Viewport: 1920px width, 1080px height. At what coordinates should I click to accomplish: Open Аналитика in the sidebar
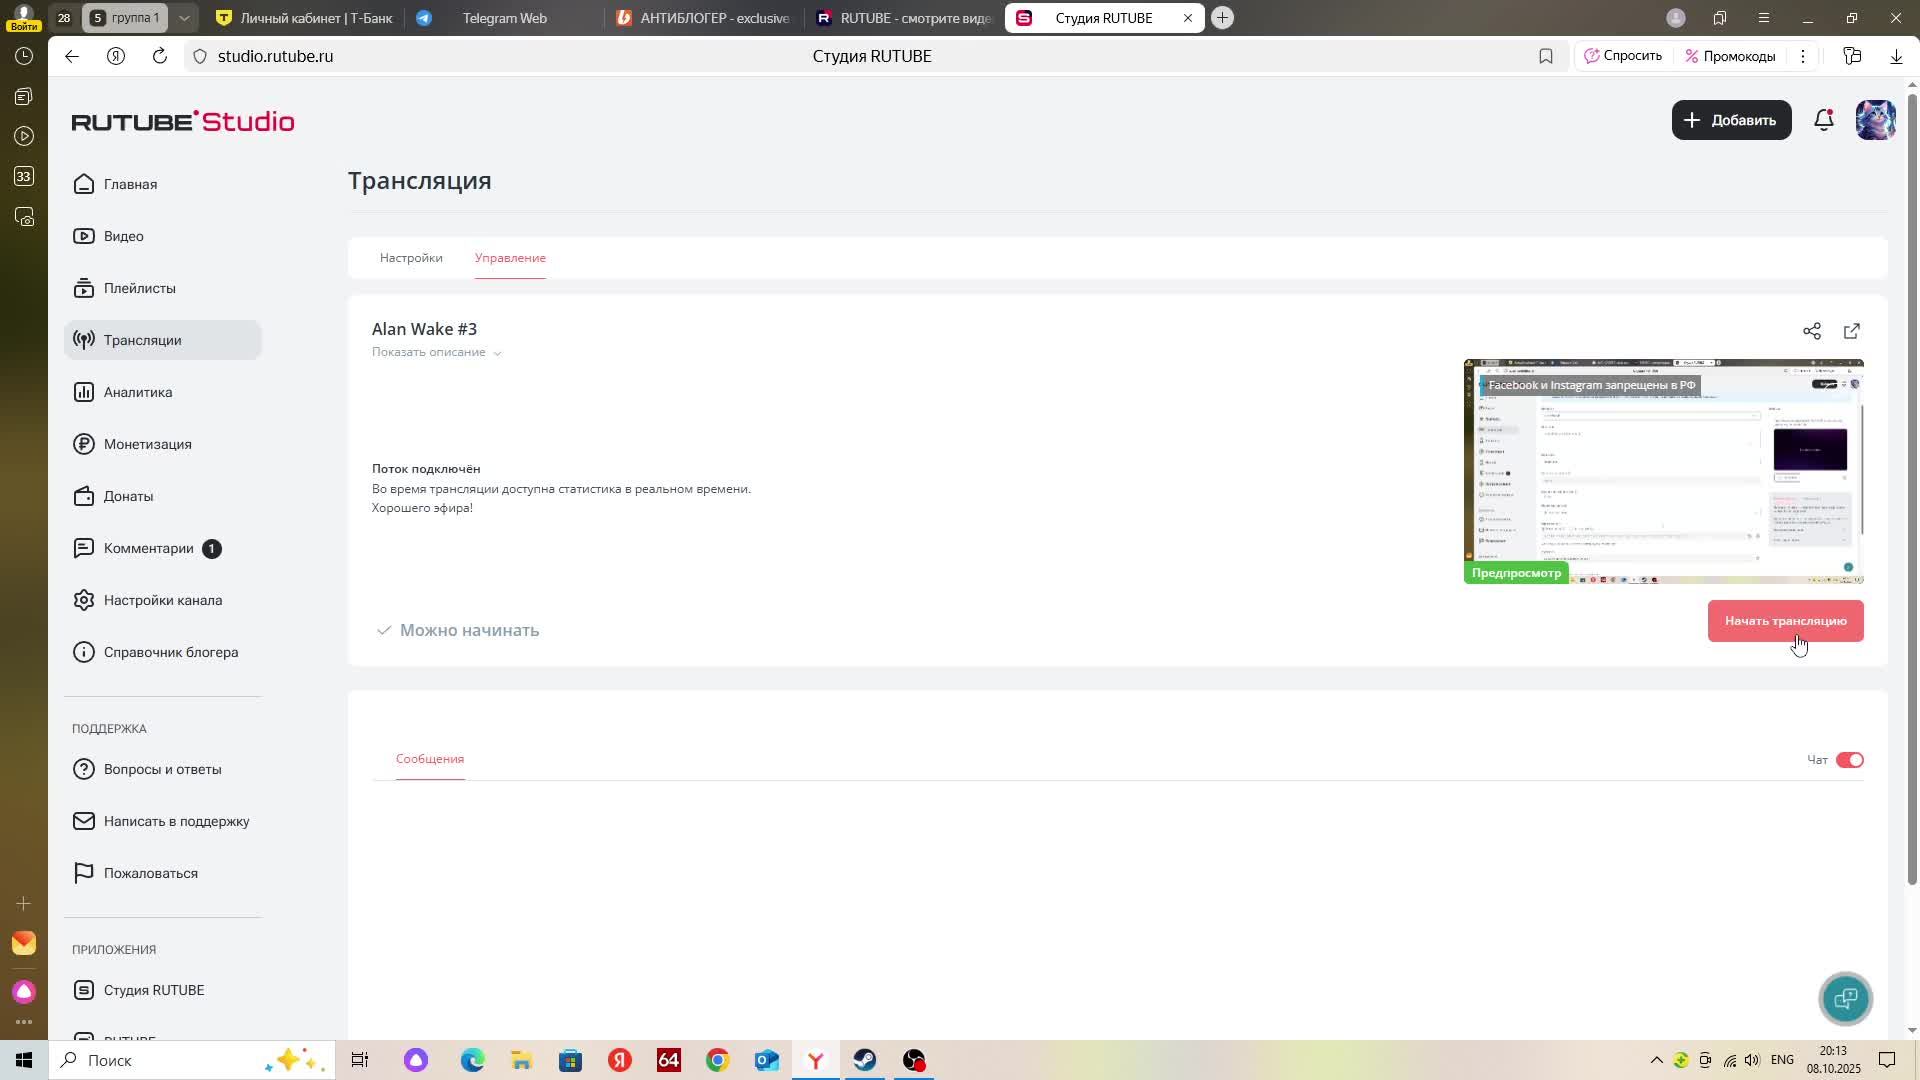[x=138, y=392]
